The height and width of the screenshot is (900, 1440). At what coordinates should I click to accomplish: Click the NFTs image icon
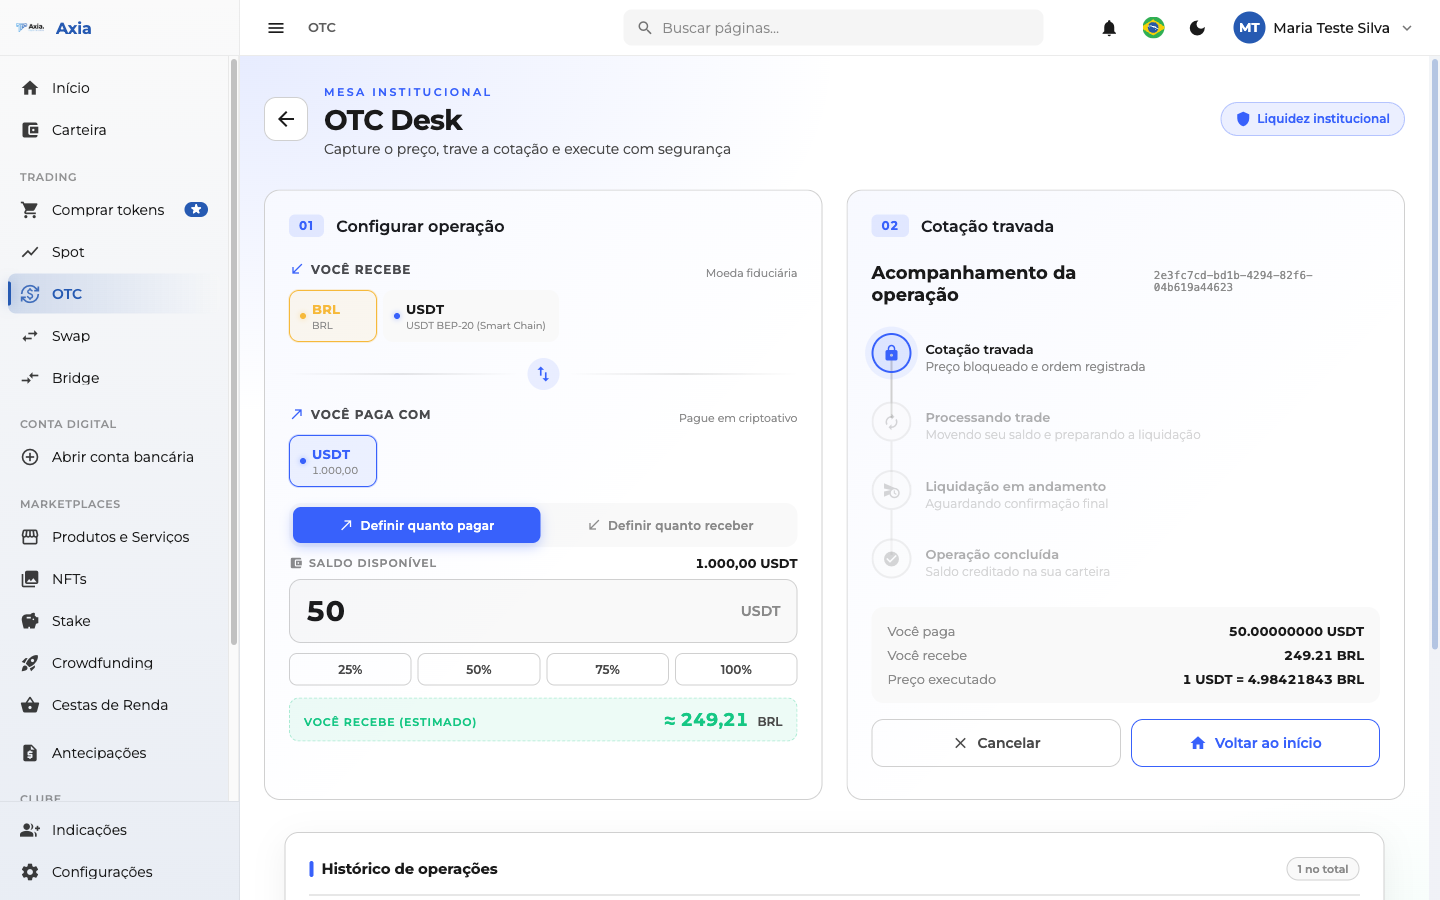[x=30, y=579]
